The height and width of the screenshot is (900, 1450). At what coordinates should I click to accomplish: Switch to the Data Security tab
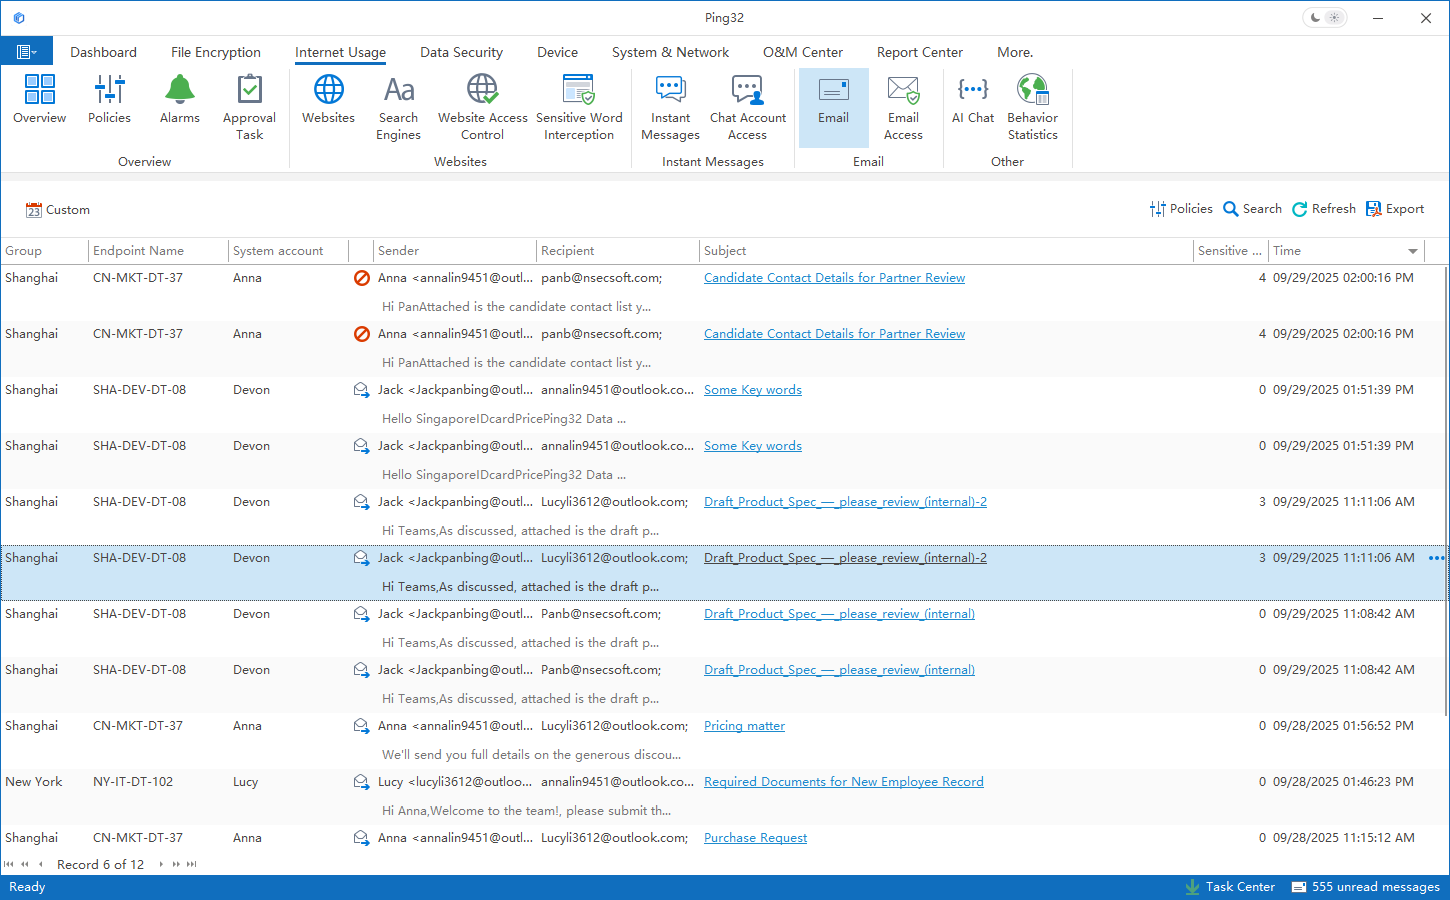click(461, 52)
